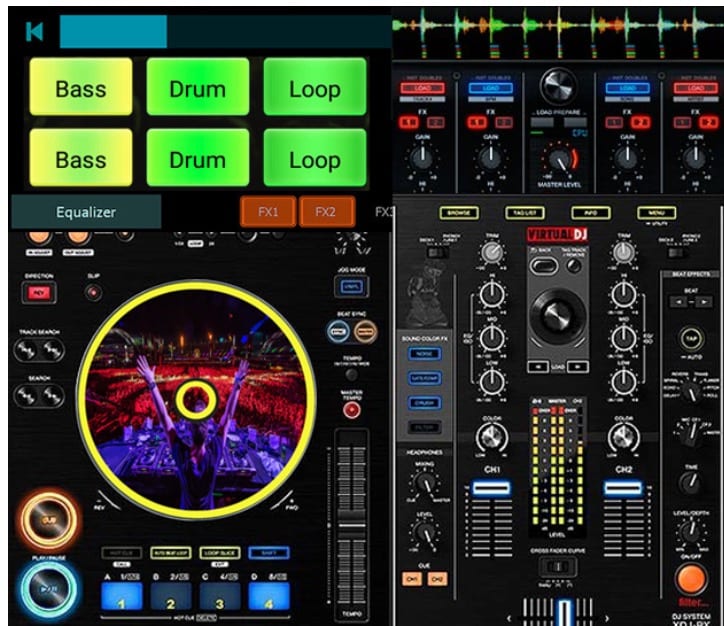Click the blue Play/Pause button
The height and width of the screenshot is (626, 724).
pyautogui.click(x=48, y=589)
